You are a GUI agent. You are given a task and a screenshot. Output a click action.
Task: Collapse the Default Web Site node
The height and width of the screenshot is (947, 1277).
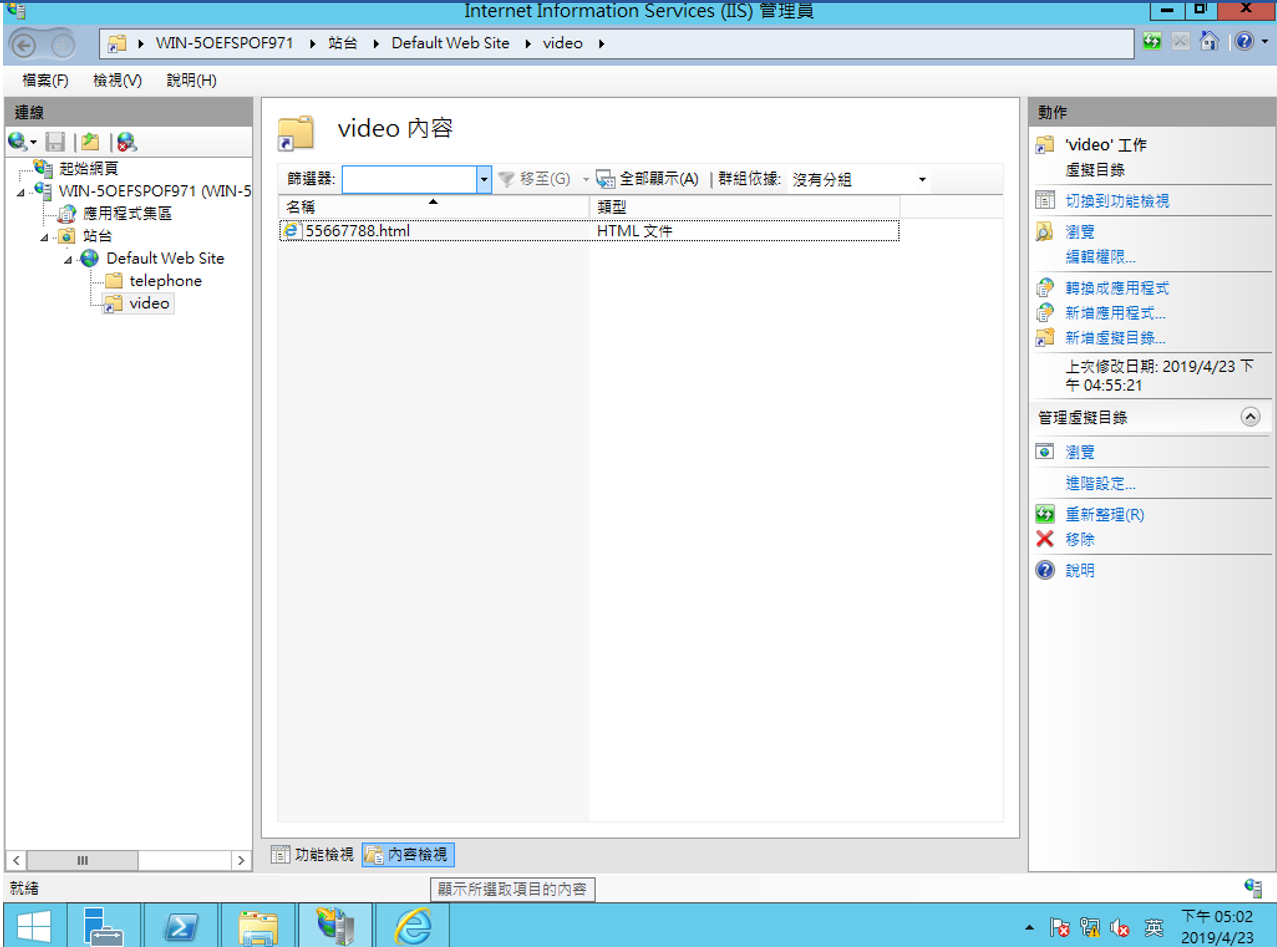tap(68, 259)
